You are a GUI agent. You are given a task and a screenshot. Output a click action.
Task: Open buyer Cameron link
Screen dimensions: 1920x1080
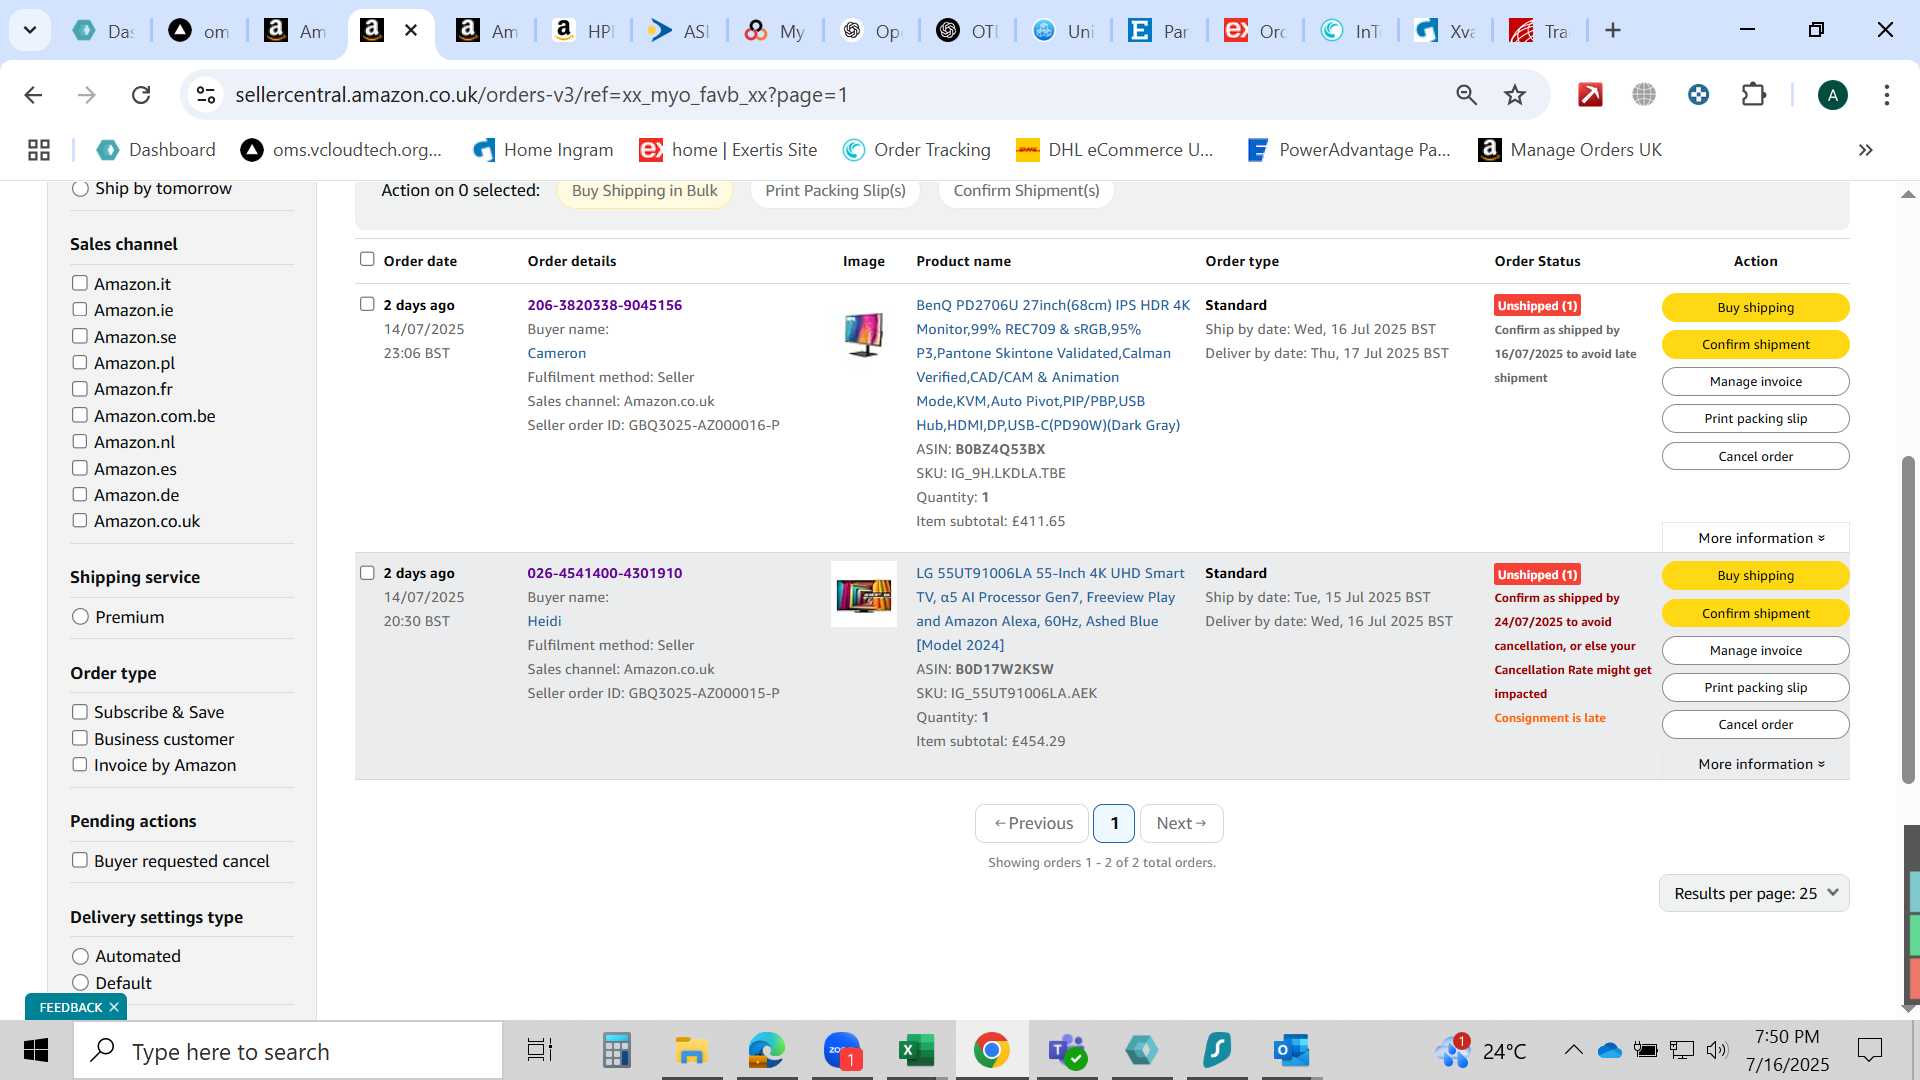click(556, 353)
